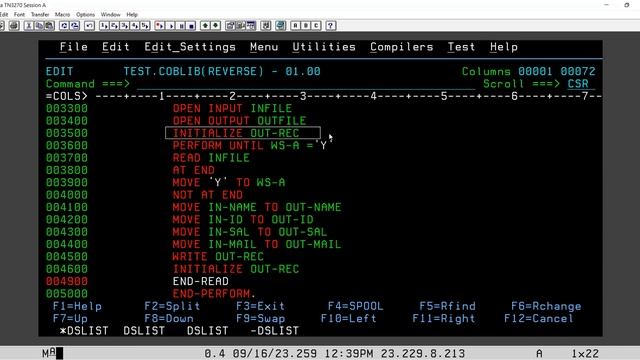The image size is (640, 360).
Task: Click session button B in toolbar
Action: point(306,26)
